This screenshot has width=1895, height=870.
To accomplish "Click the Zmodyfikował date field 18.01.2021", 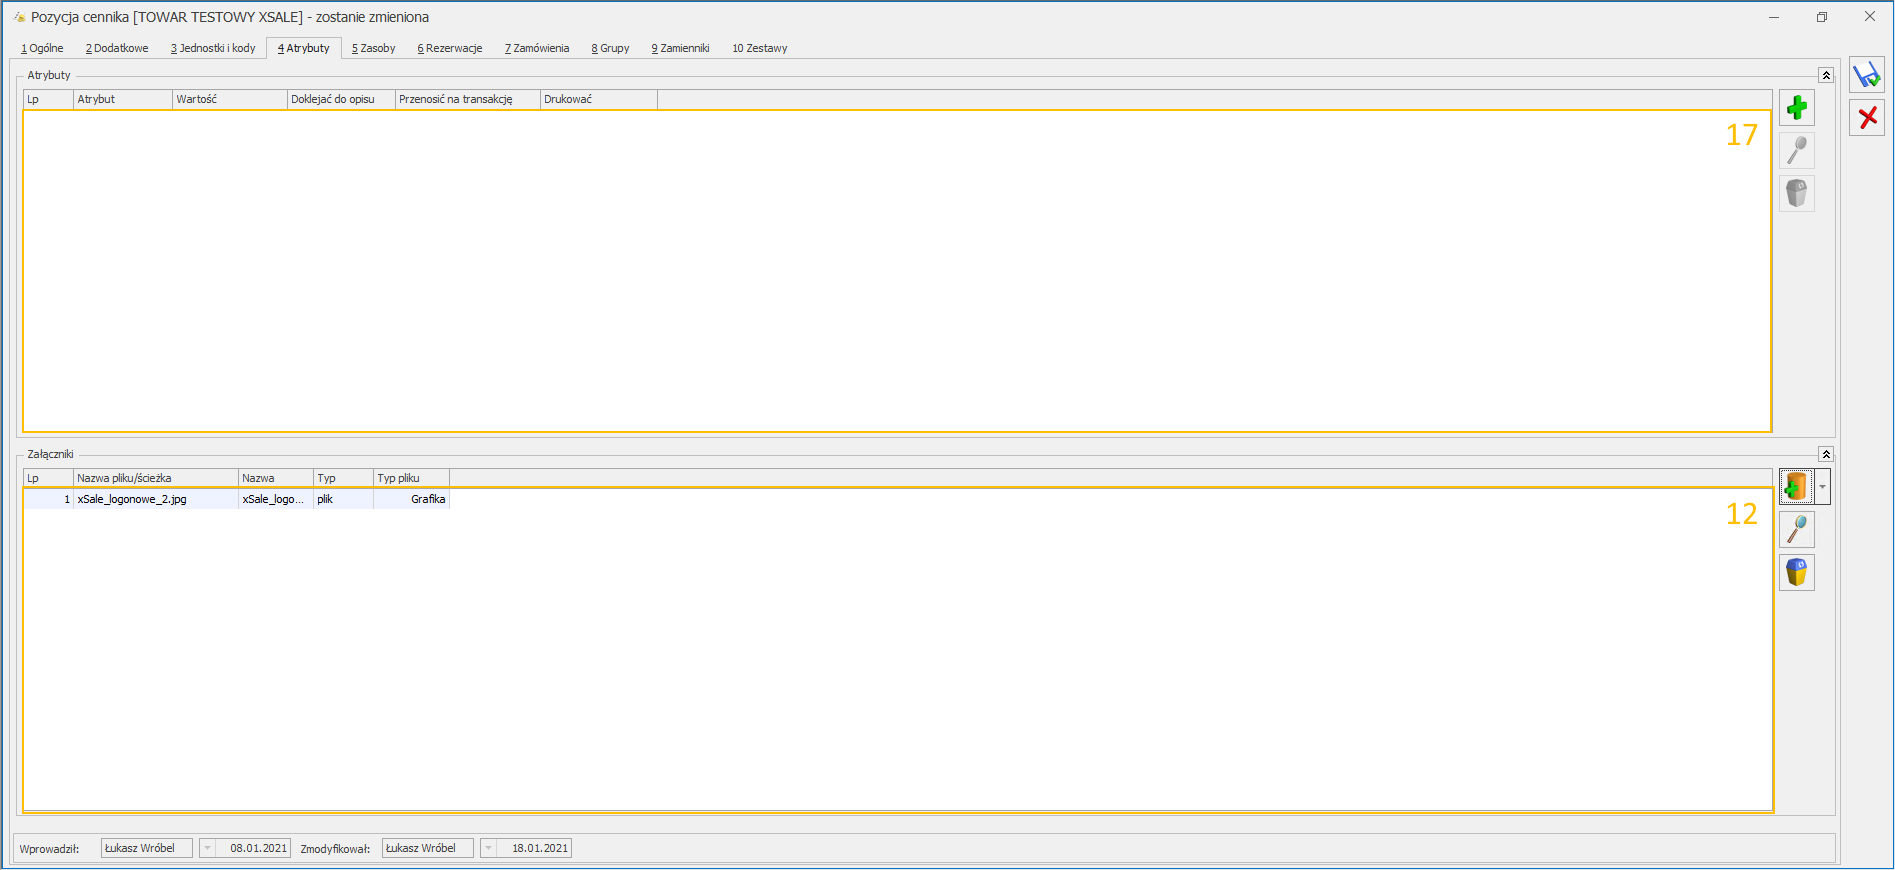I will pyautogui.click(x=538, y=849).
